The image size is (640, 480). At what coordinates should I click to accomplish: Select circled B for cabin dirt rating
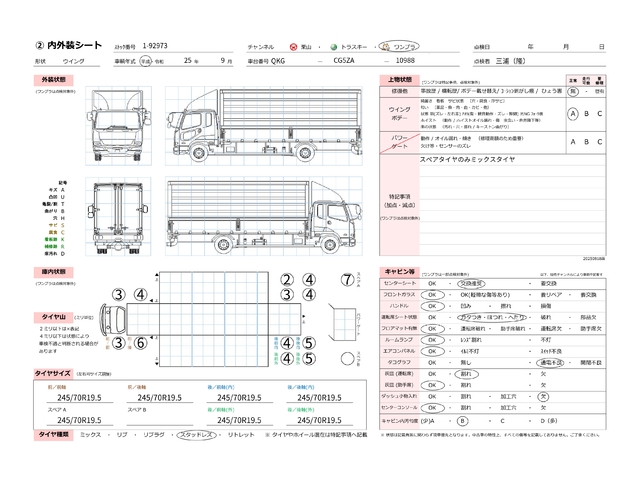[463, 421]
